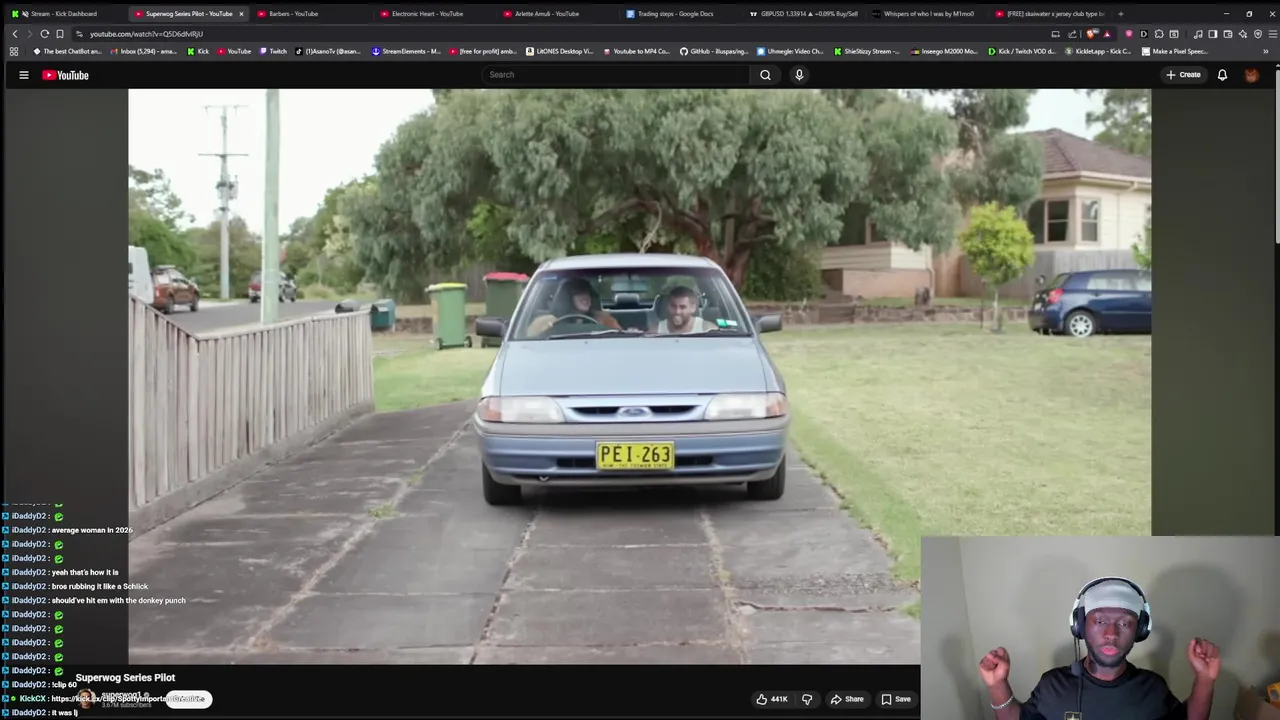Open GitHub illuspas bookmark
This screenshot has width=1280, height=720.
click(714, 51)
